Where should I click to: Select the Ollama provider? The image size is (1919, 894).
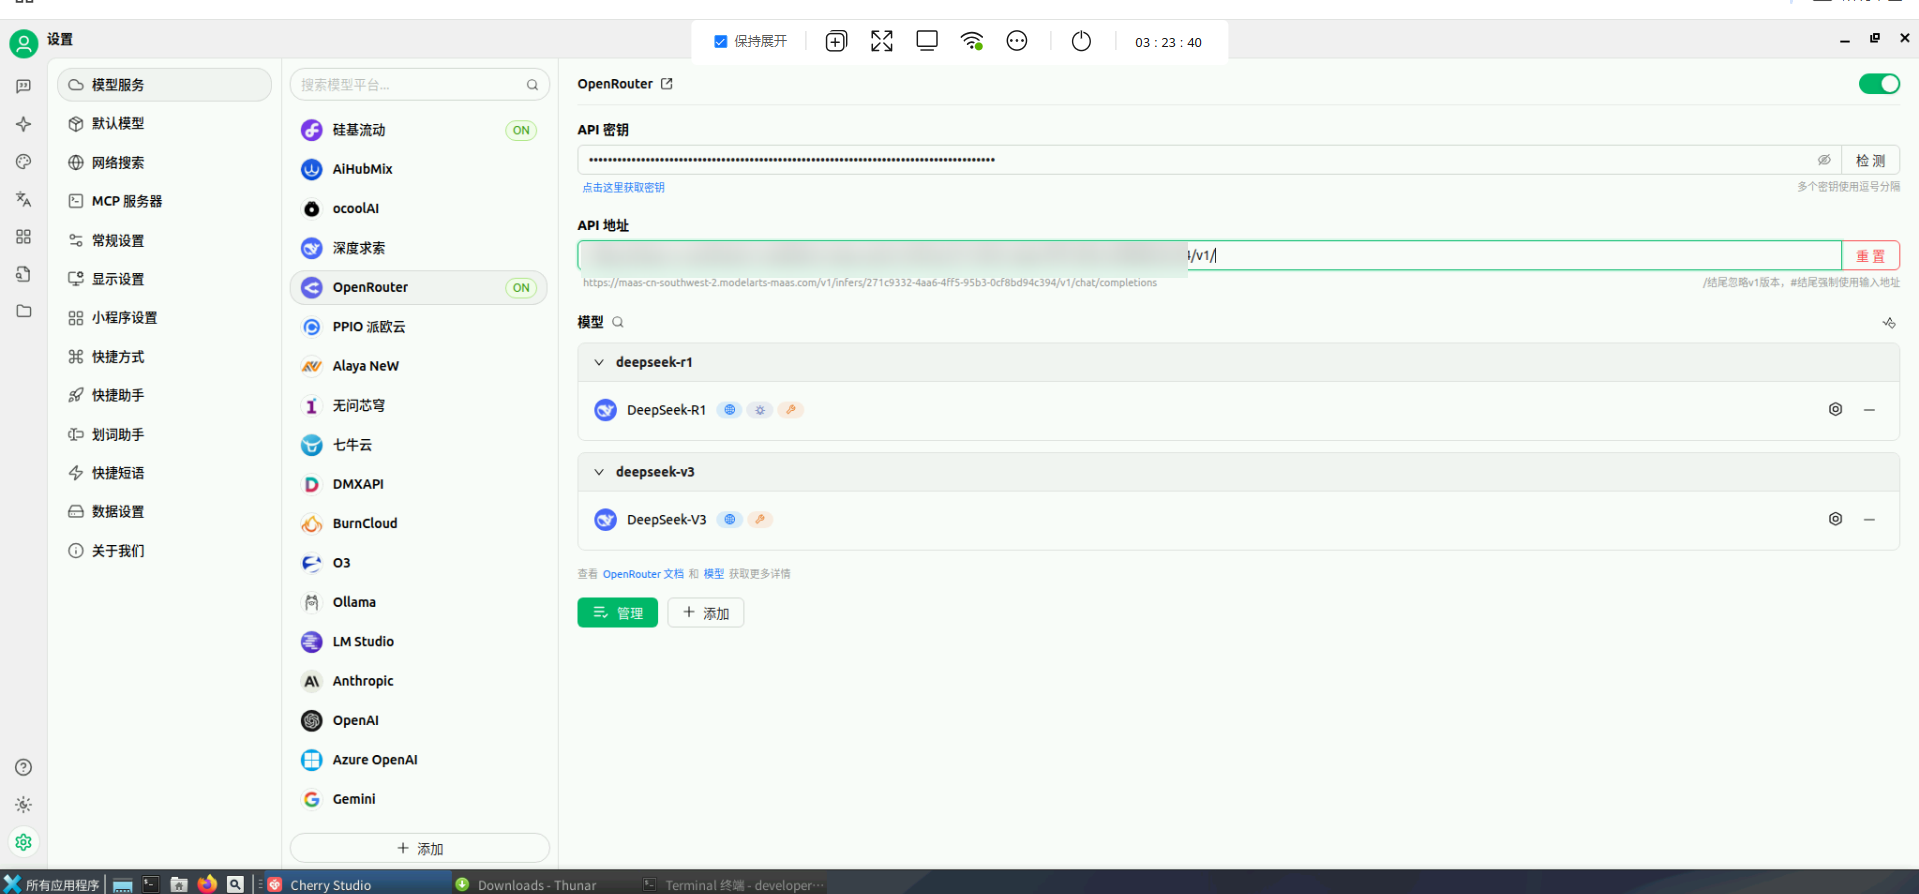419,602
